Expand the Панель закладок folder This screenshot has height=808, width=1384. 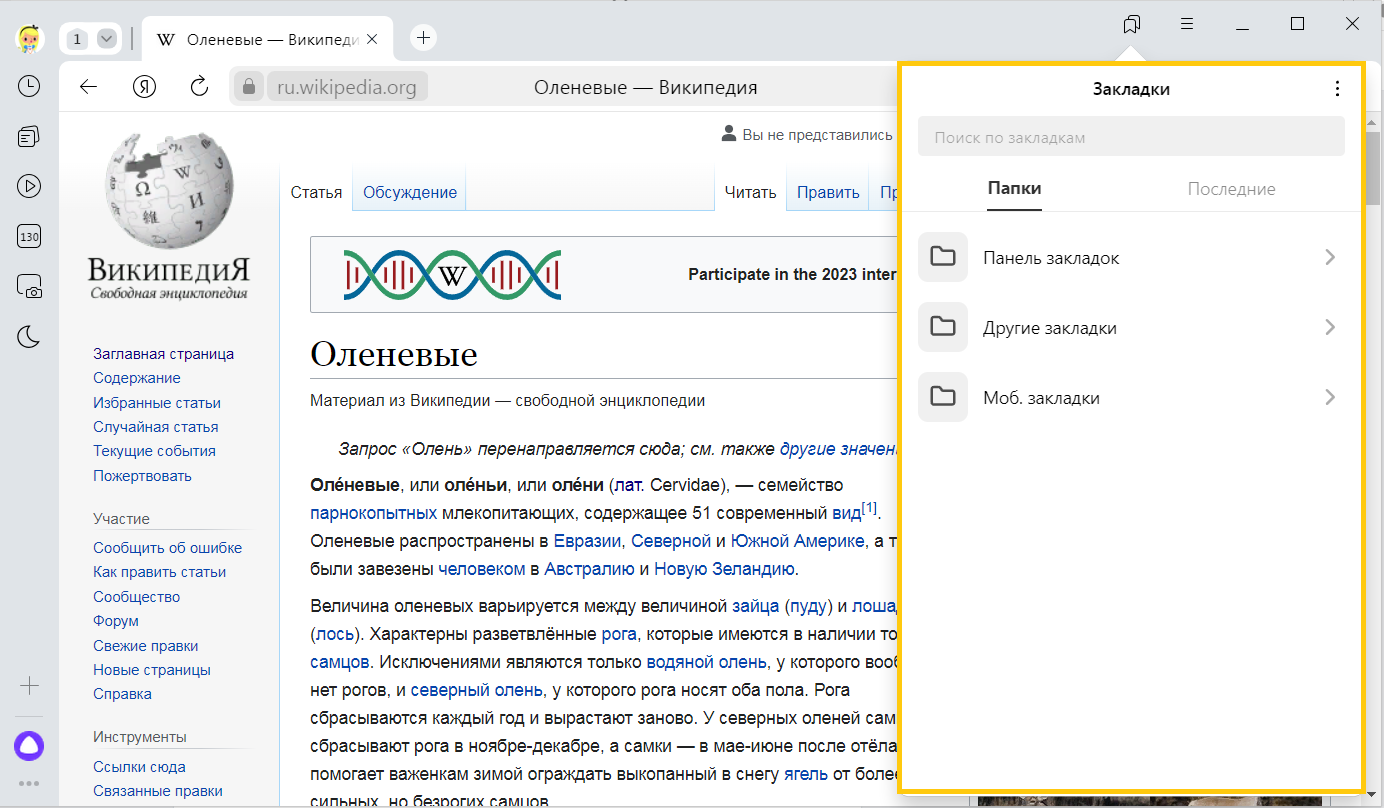(1130, 258)
